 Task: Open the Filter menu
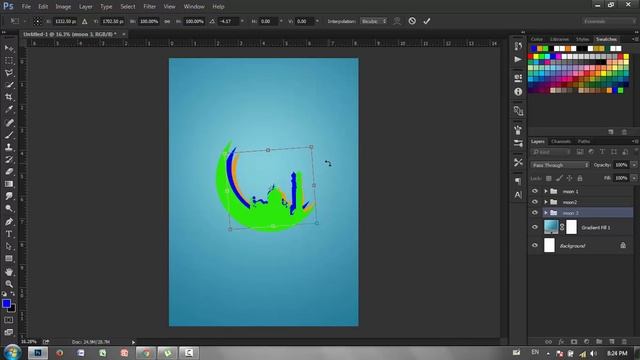pos(149,7)
